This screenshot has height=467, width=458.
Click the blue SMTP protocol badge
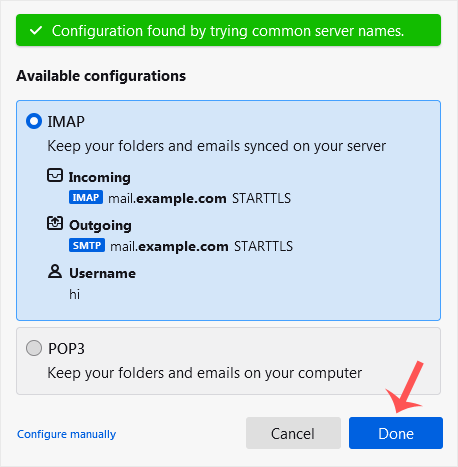pyautogui.click(x=87, y=245)
